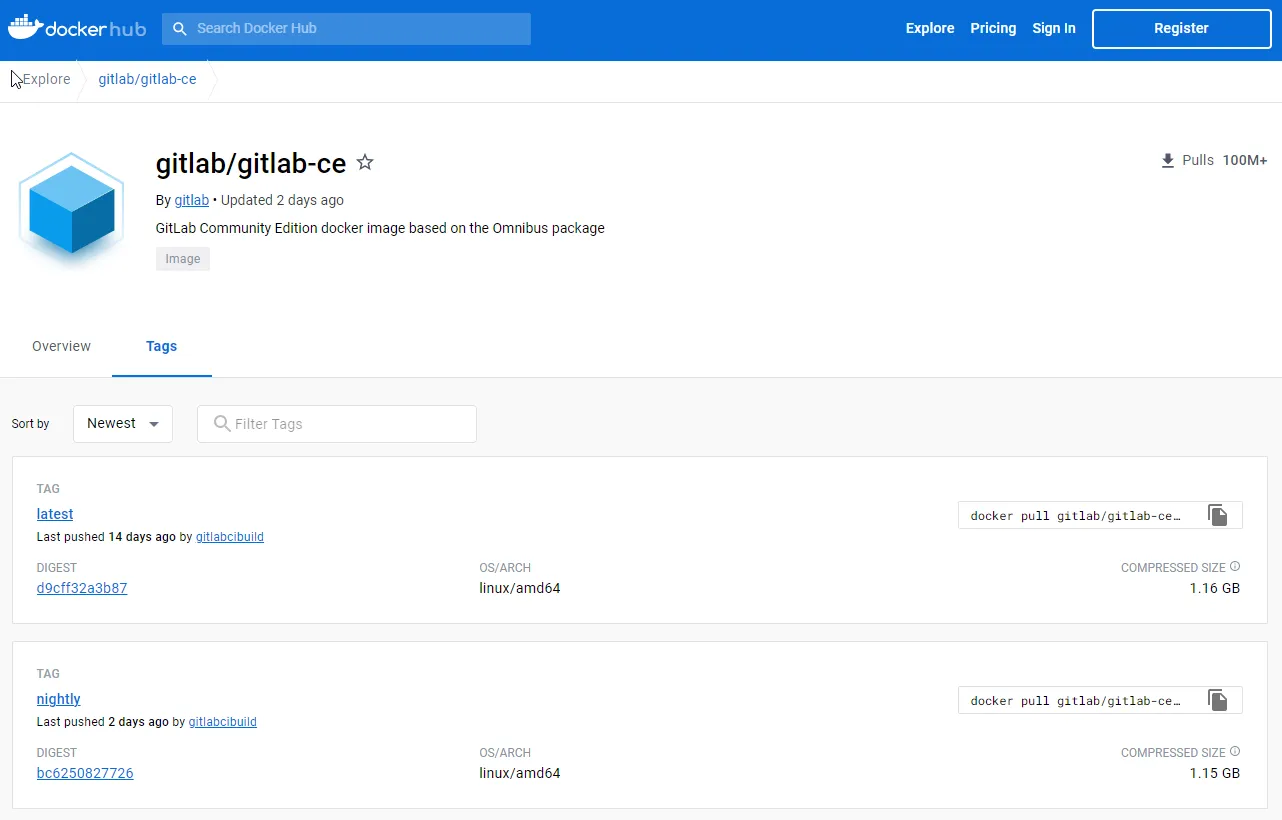Image resolution: width=1282 pixels, height=820 pixels.
Task: Click the gitlab publisher link
Action: [x=191, y=200]
